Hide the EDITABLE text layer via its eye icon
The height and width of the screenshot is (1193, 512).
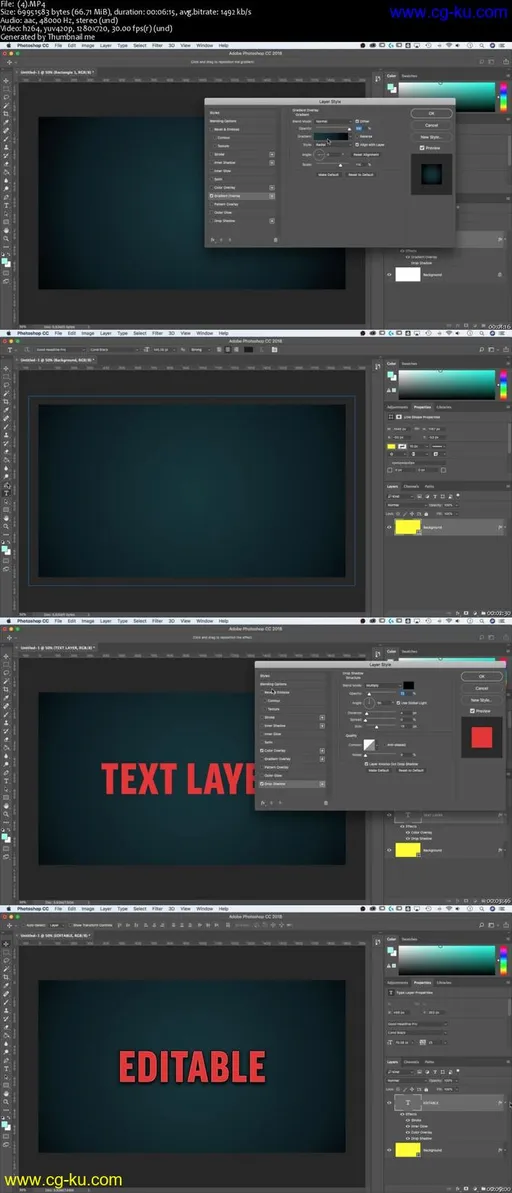(390, 1102)
